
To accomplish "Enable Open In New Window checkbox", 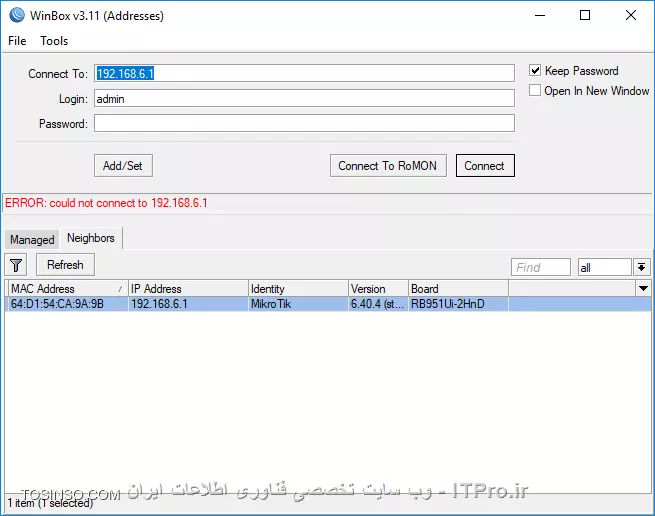I will (x=535, y=90).
